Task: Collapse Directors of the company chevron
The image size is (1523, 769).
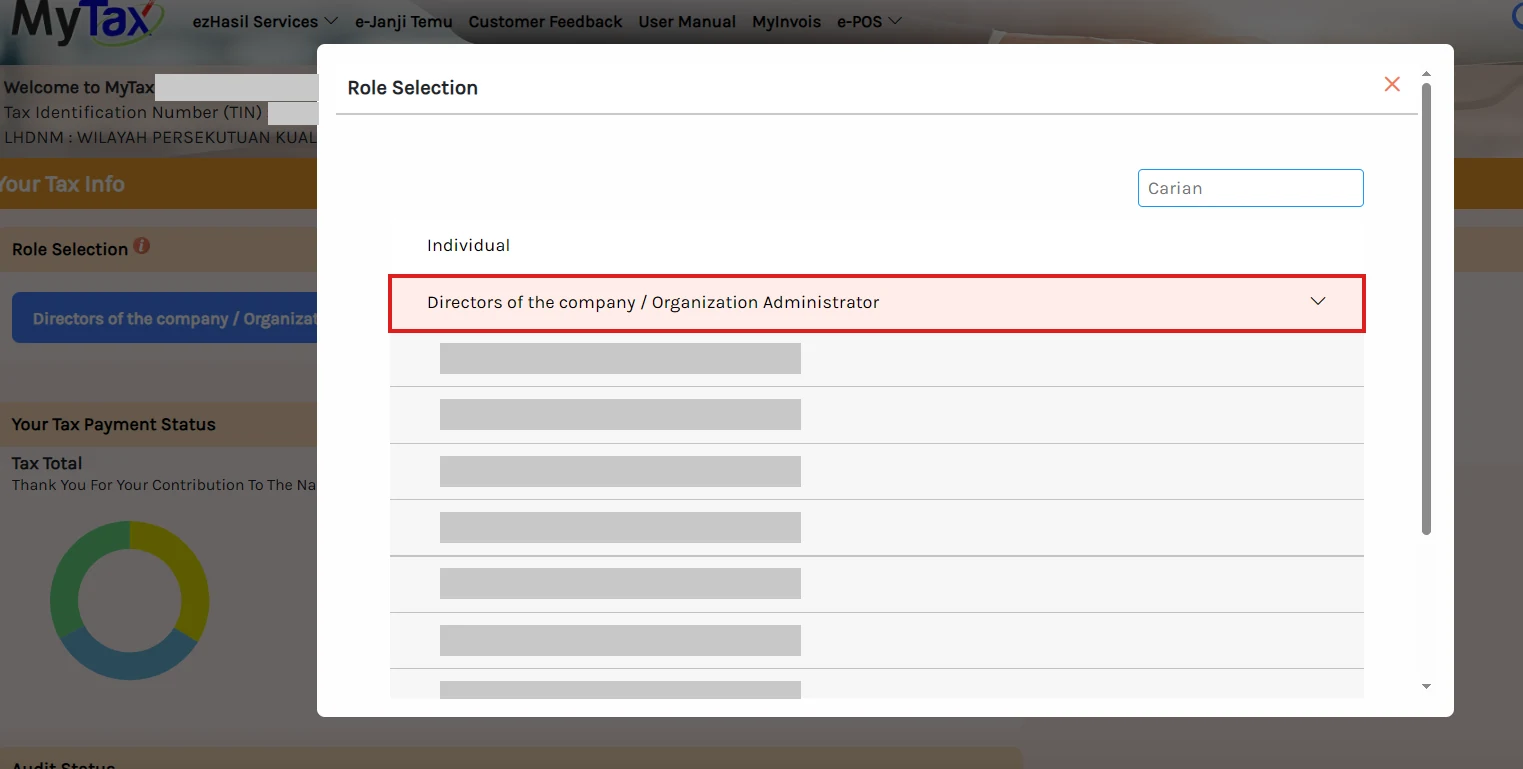Action: 1318,301
